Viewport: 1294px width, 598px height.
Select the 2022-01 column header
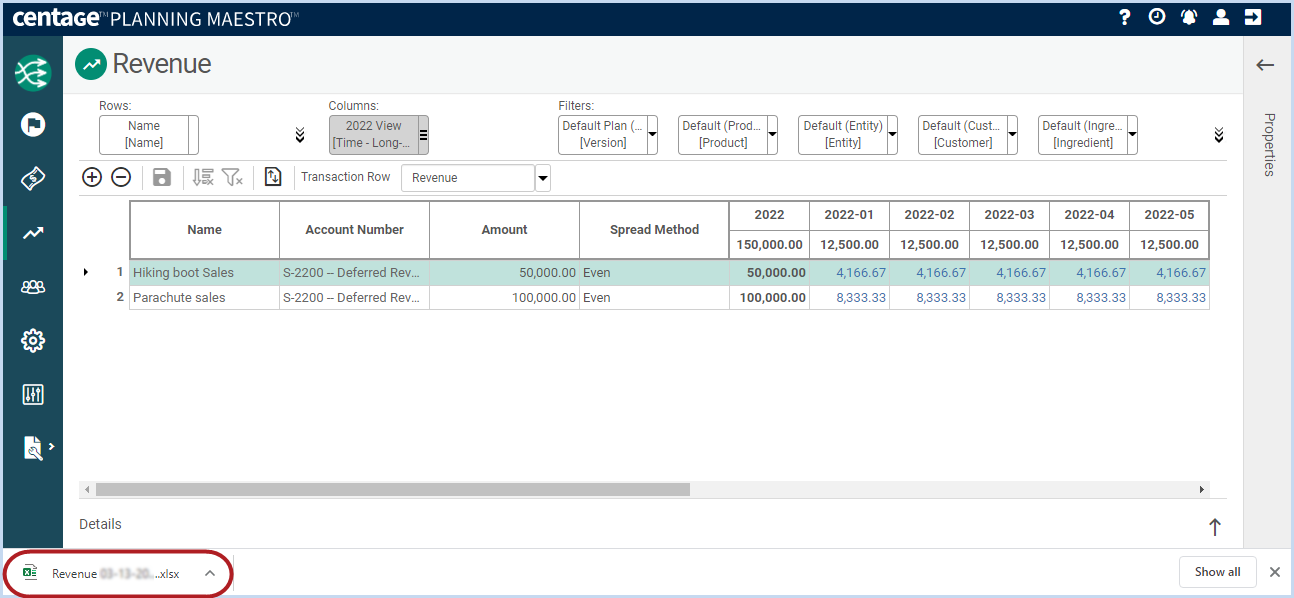point(849,215)
